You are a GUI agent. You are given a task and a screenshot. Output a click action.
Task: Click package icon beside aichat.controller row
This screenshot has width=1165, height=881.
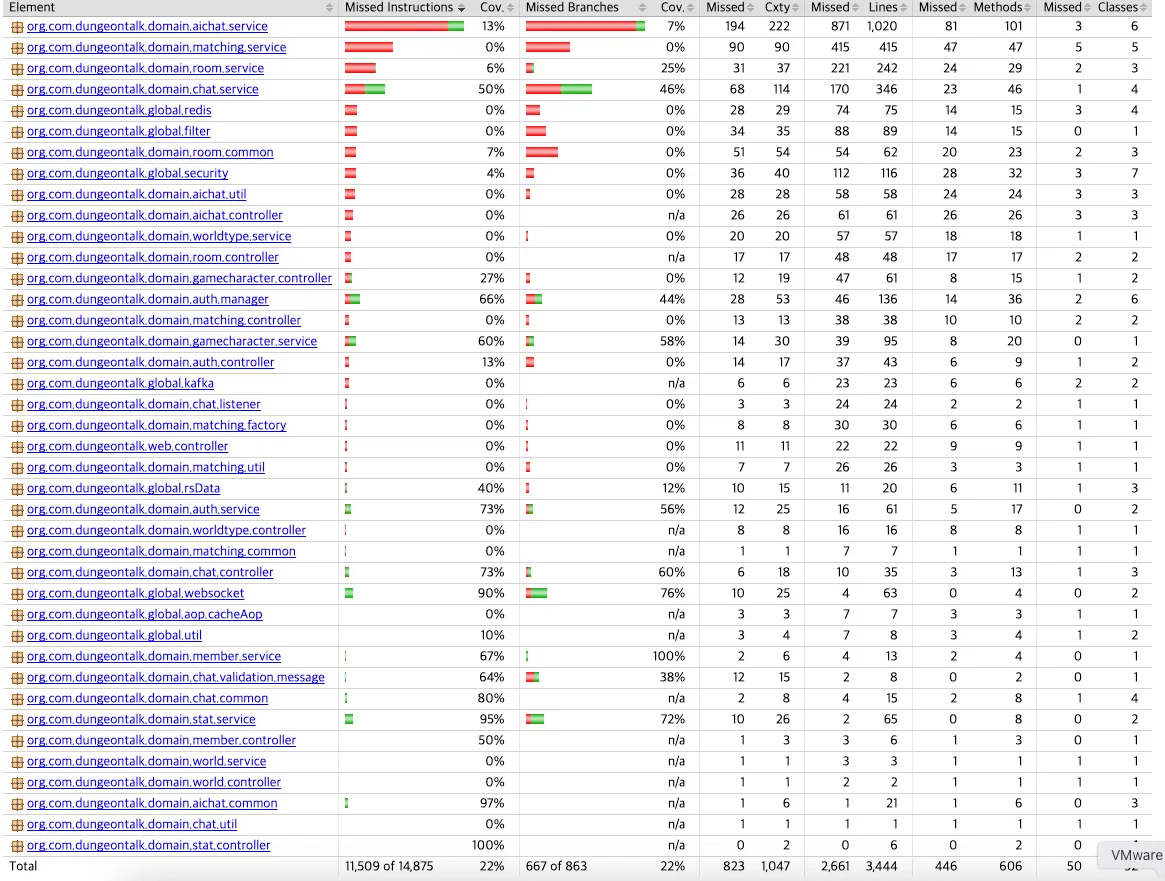coord(17,215)
